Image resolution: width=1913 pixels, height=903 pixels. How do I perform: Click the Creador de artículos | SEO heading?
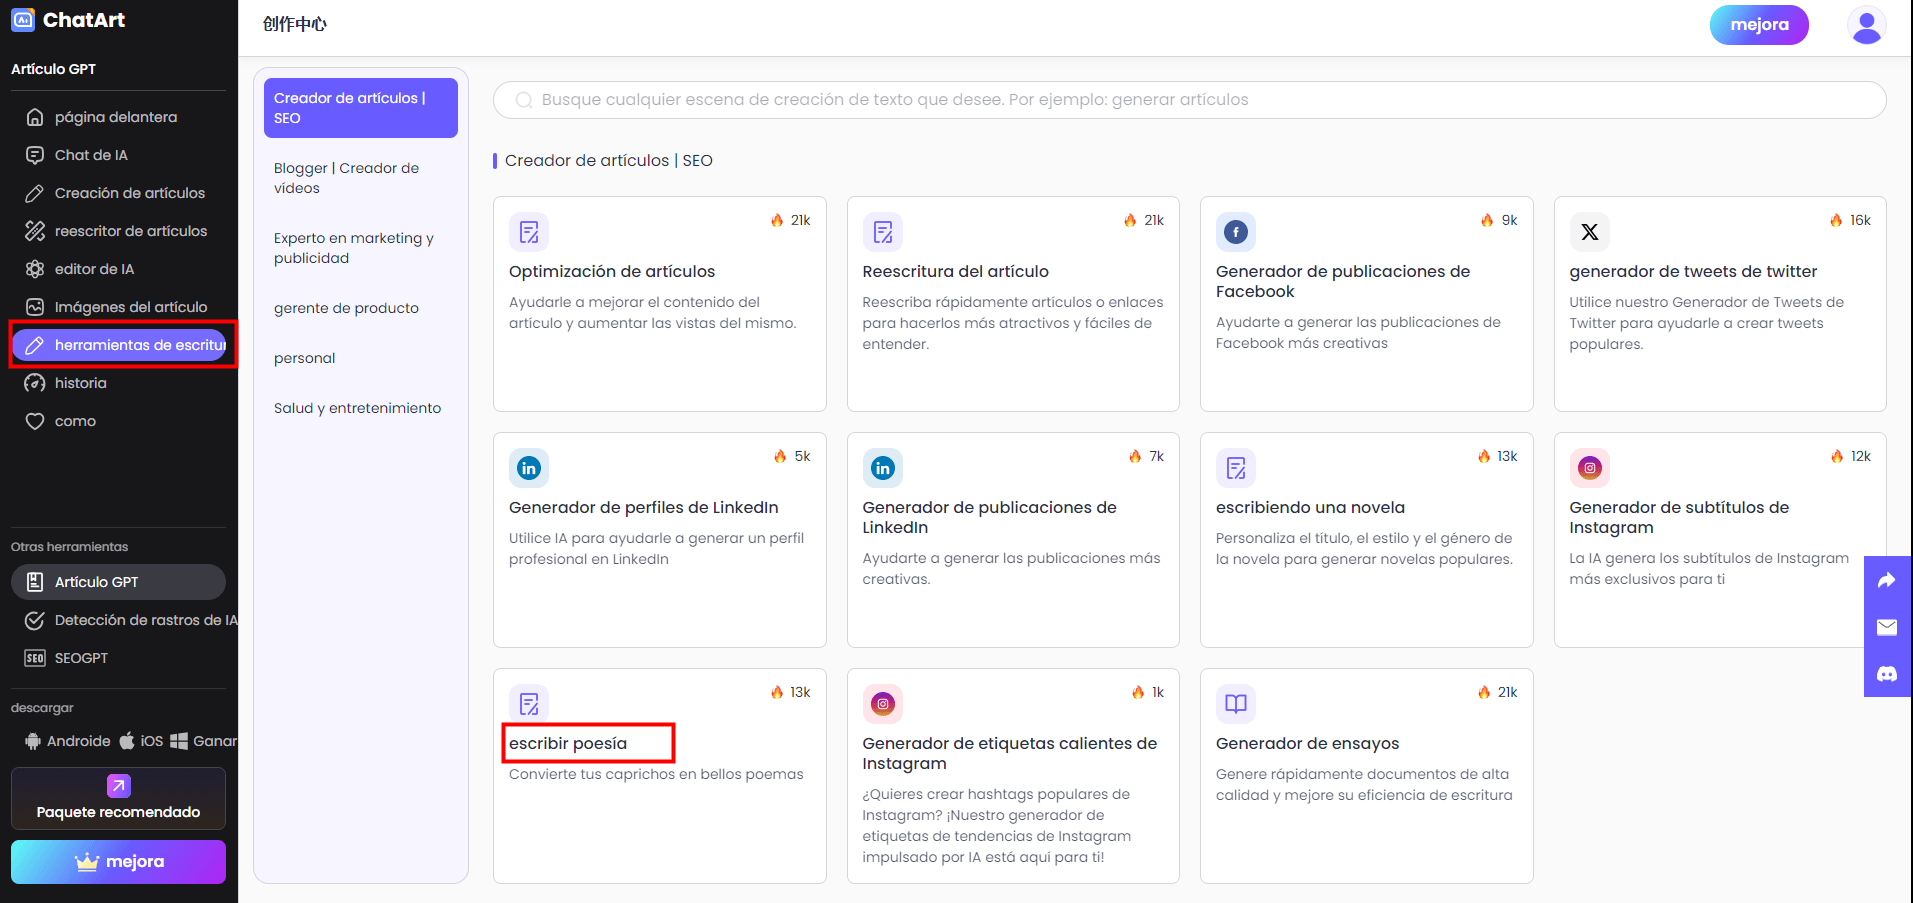tap(608, 161)
